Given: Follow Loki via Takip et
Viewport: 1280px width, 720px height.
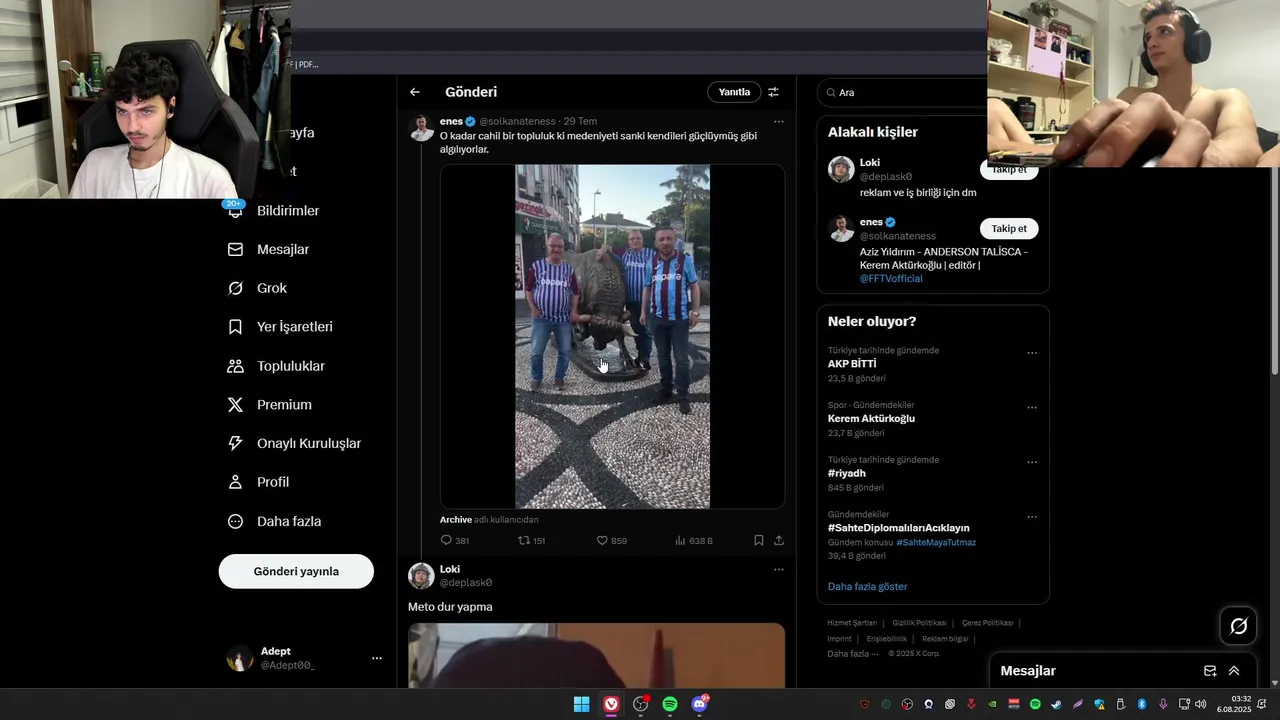Looking at the screenshot, I should [x=1009, y=170].
